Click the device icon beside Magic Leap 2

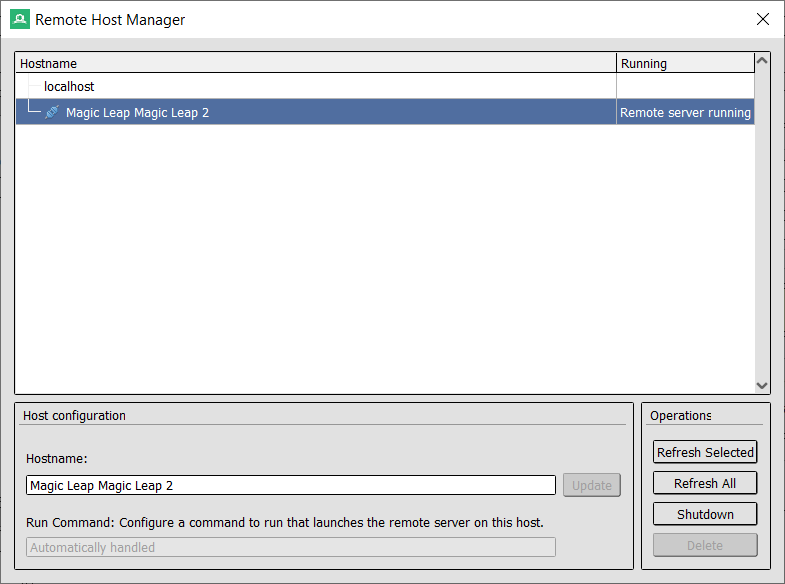coord(52,113)
